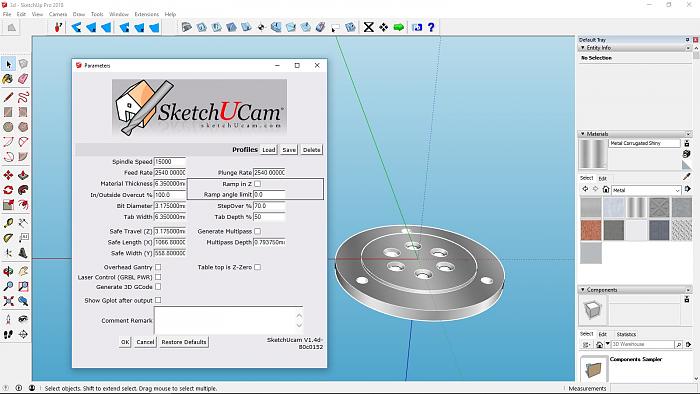Pick the Orbit camera tool
The height and width of the screenshot is (394, 700).
[8, 271]
